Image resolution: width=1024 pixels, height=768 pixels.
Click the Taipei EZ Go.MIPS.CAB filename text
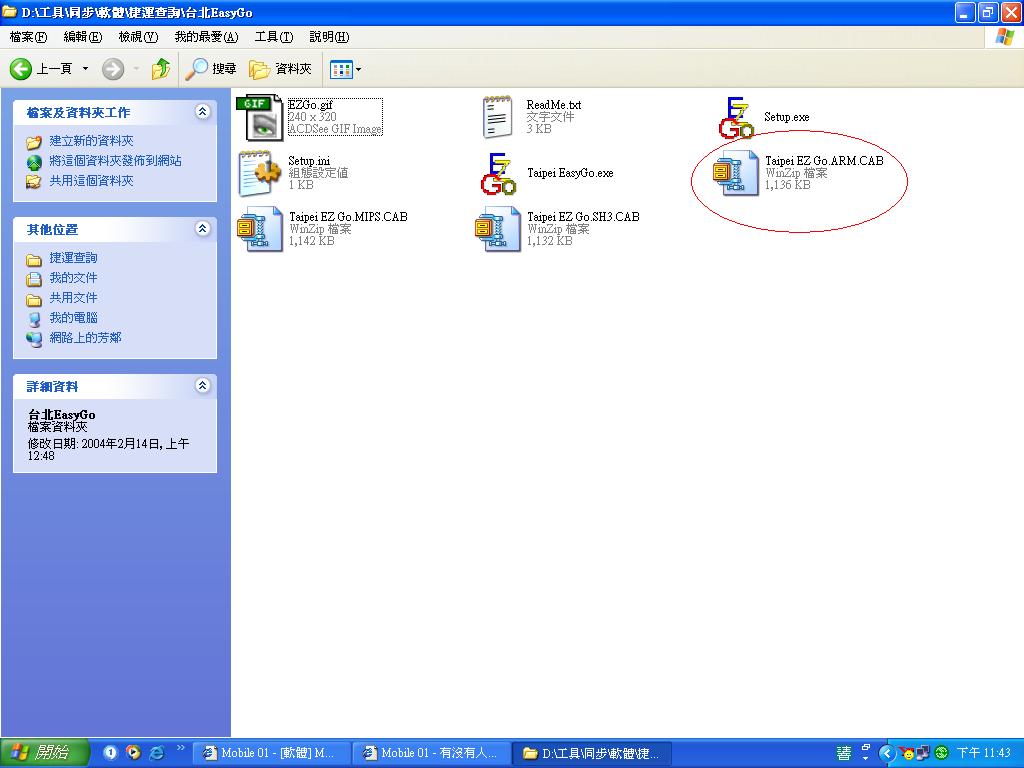(348, 217)
